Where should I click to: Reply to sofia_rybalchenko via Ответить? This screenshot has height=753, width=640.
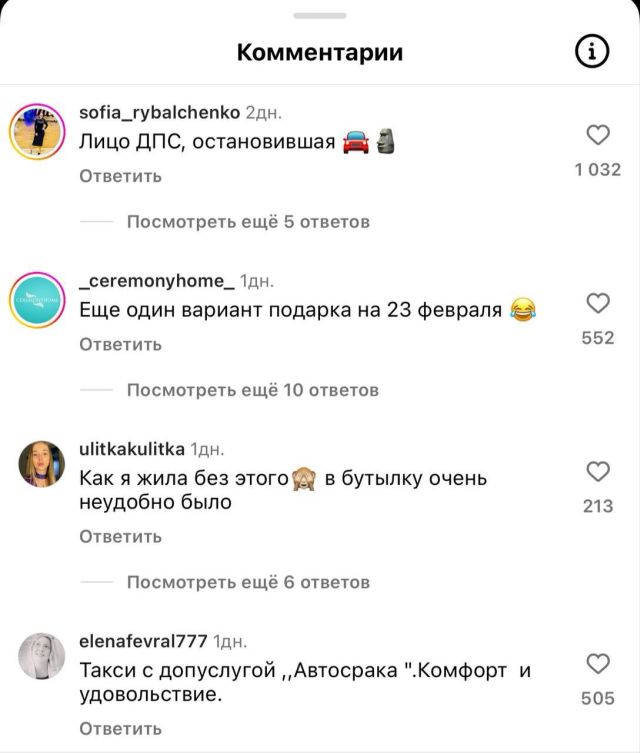pyautogui.click(x=121, y=176)
